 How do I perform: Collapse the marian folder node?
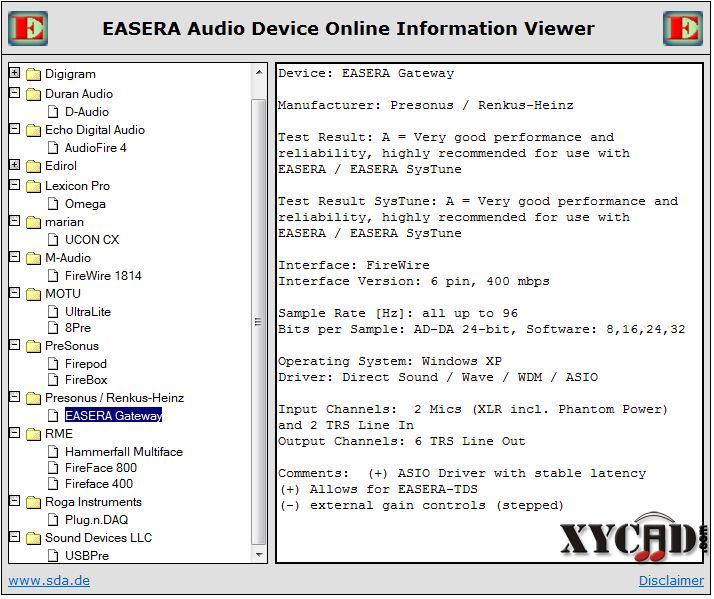[x=15, y=221]
